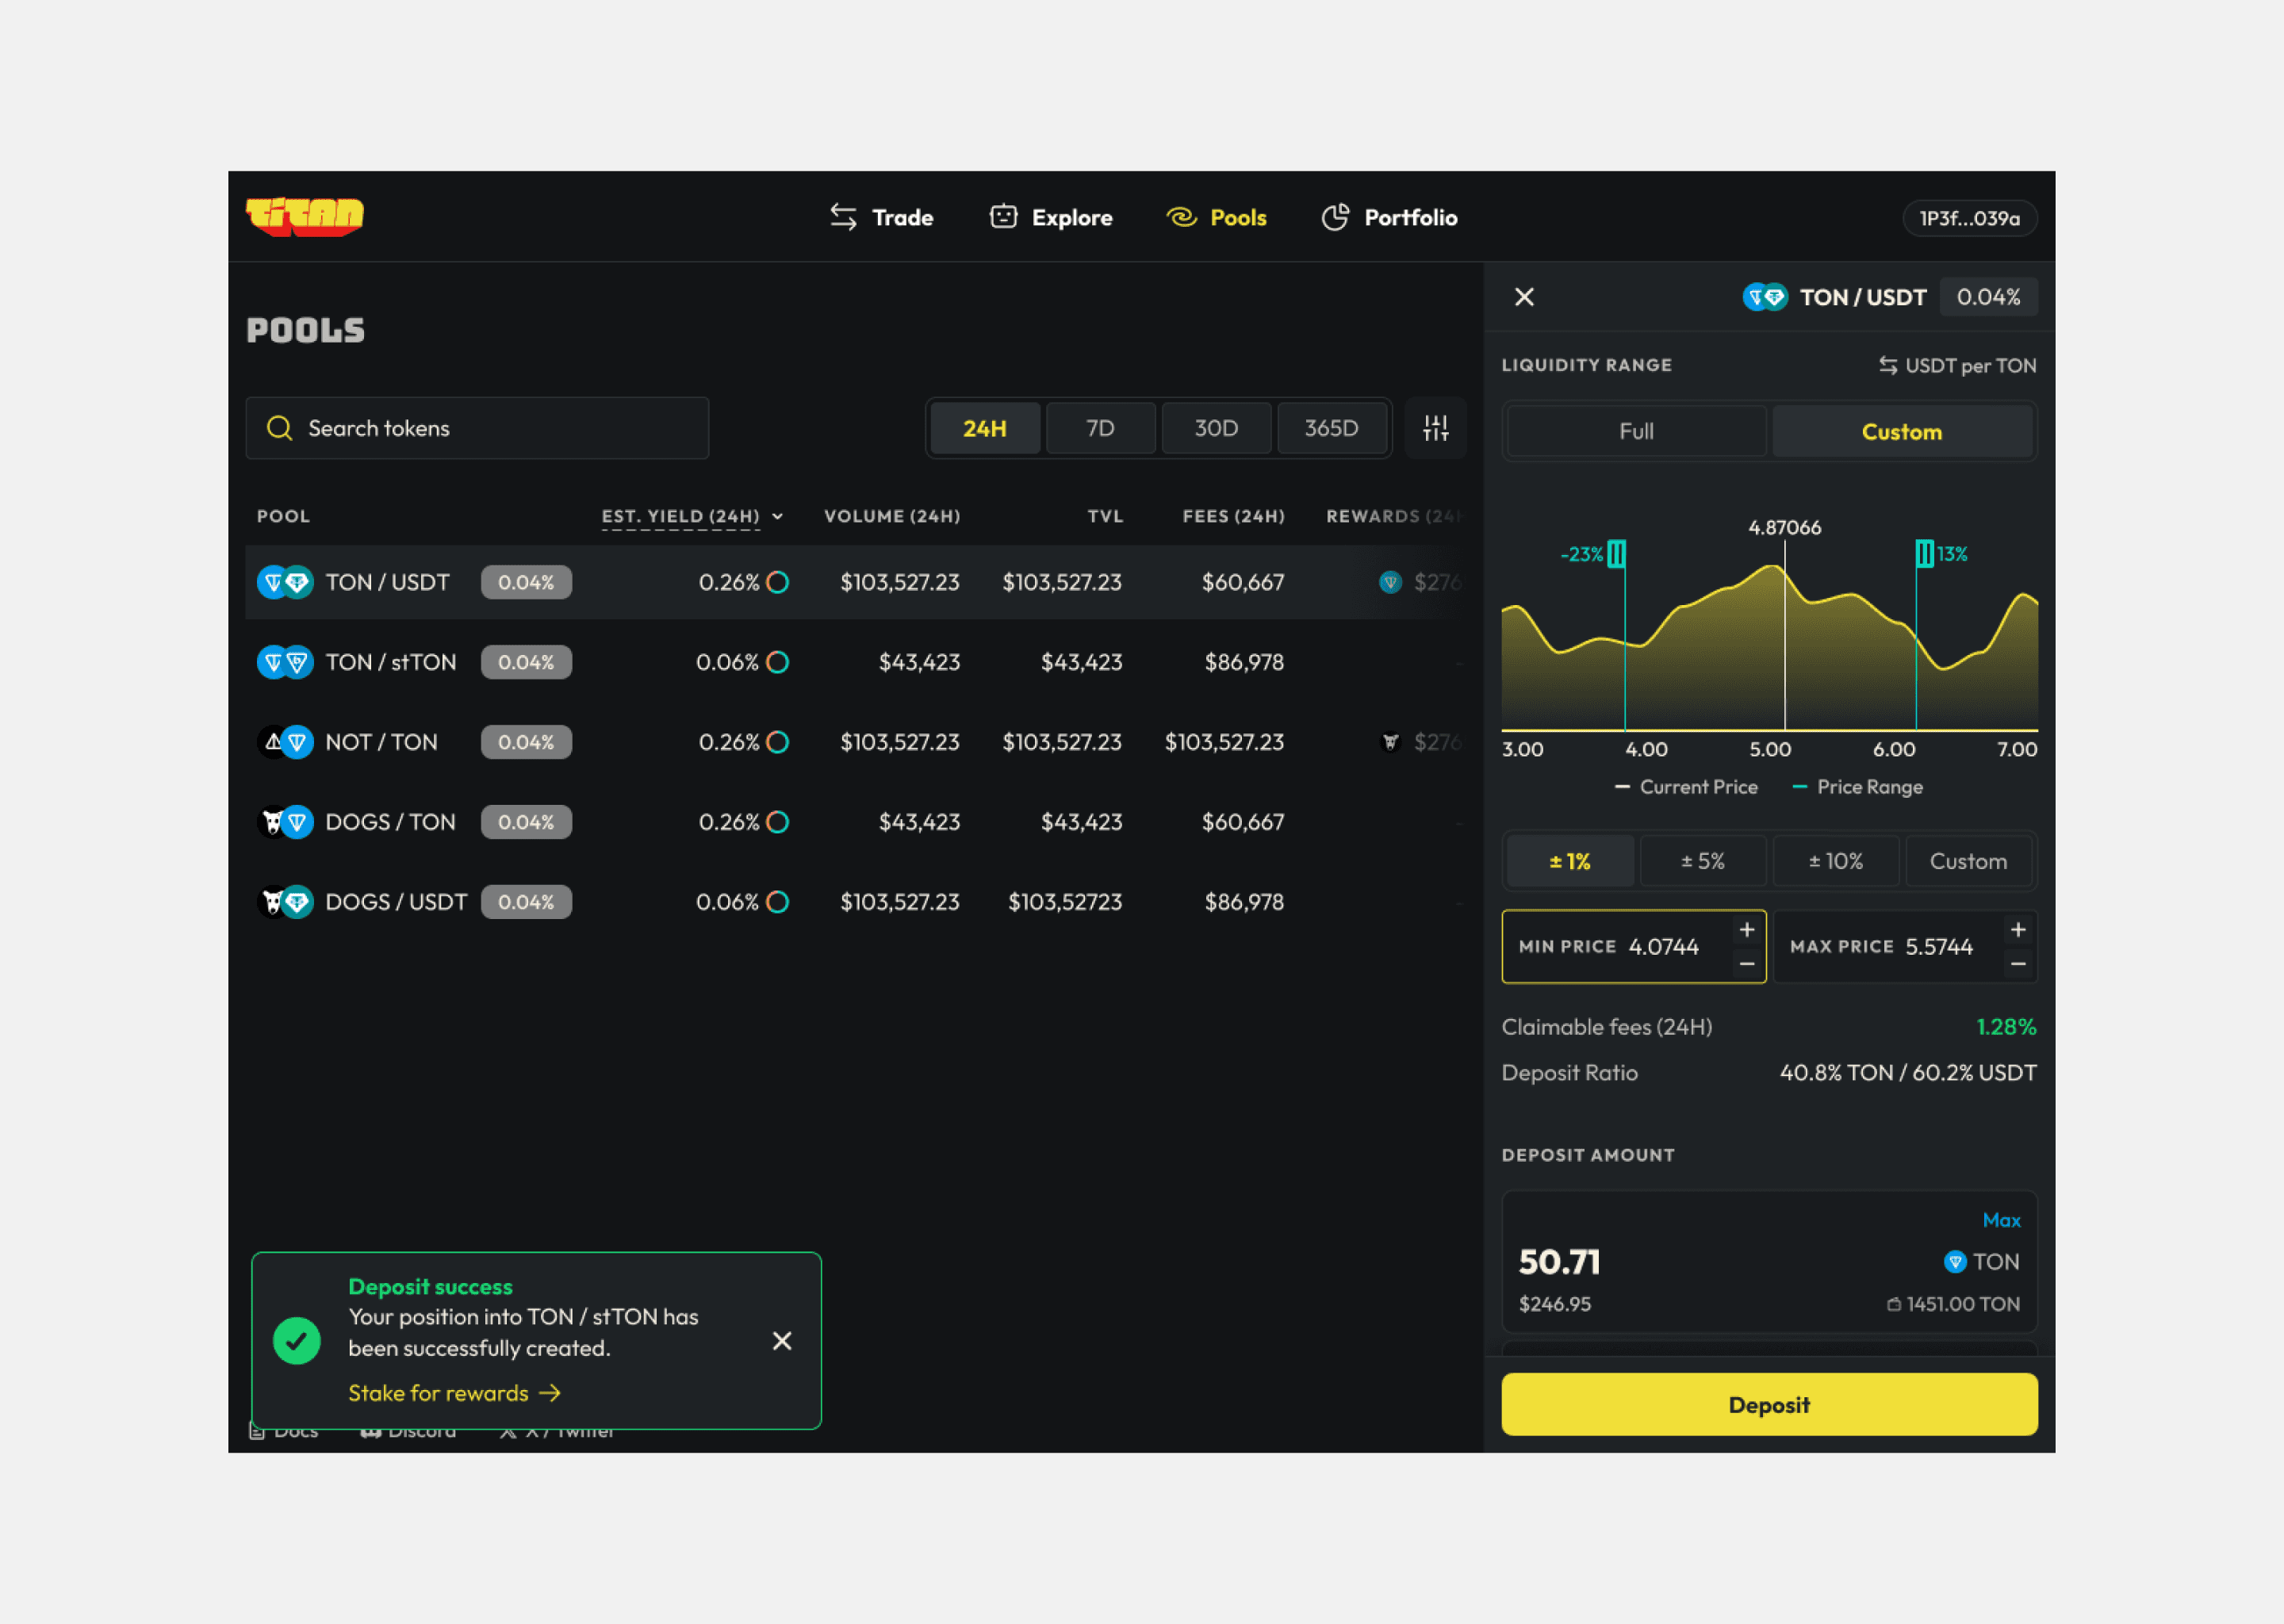Follow the Stake for rewards link

[x=454, y=1393]
